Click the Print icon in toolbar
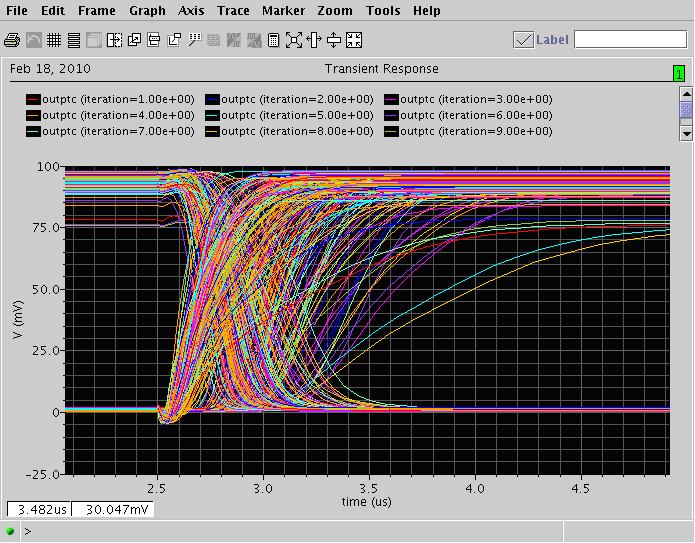Image resolution: width=695 pixels, height=543 pixels. click(12, 40)
